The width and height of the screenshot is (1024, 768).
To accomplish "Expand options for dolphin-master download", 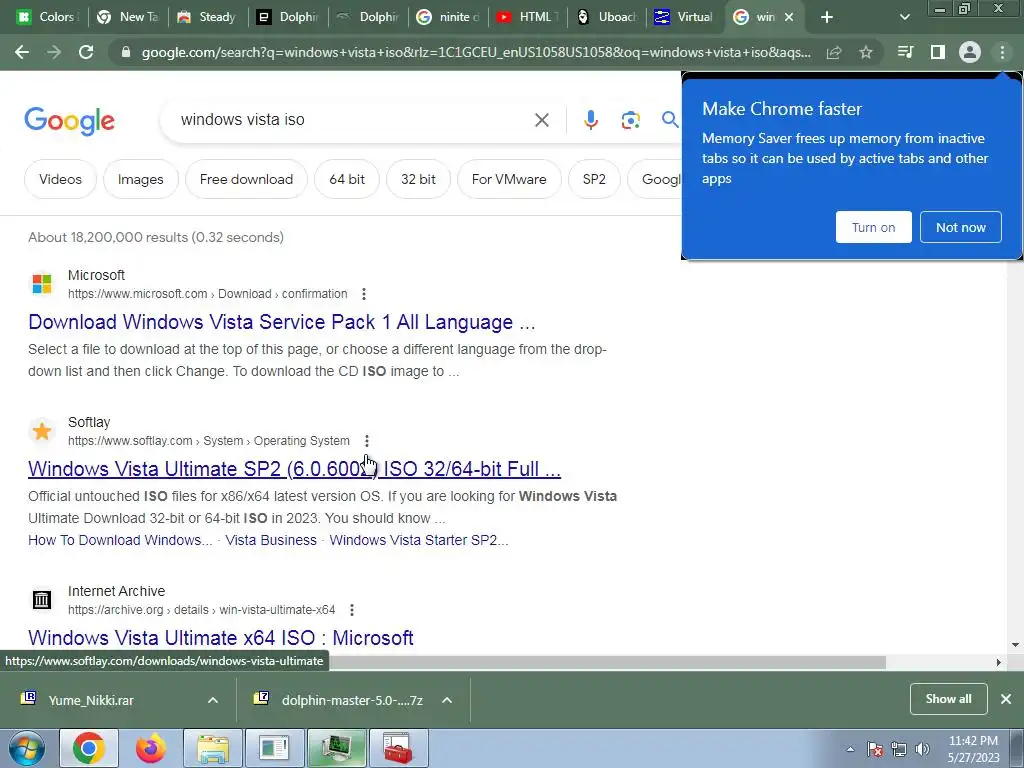I will (x=447, y=700).
